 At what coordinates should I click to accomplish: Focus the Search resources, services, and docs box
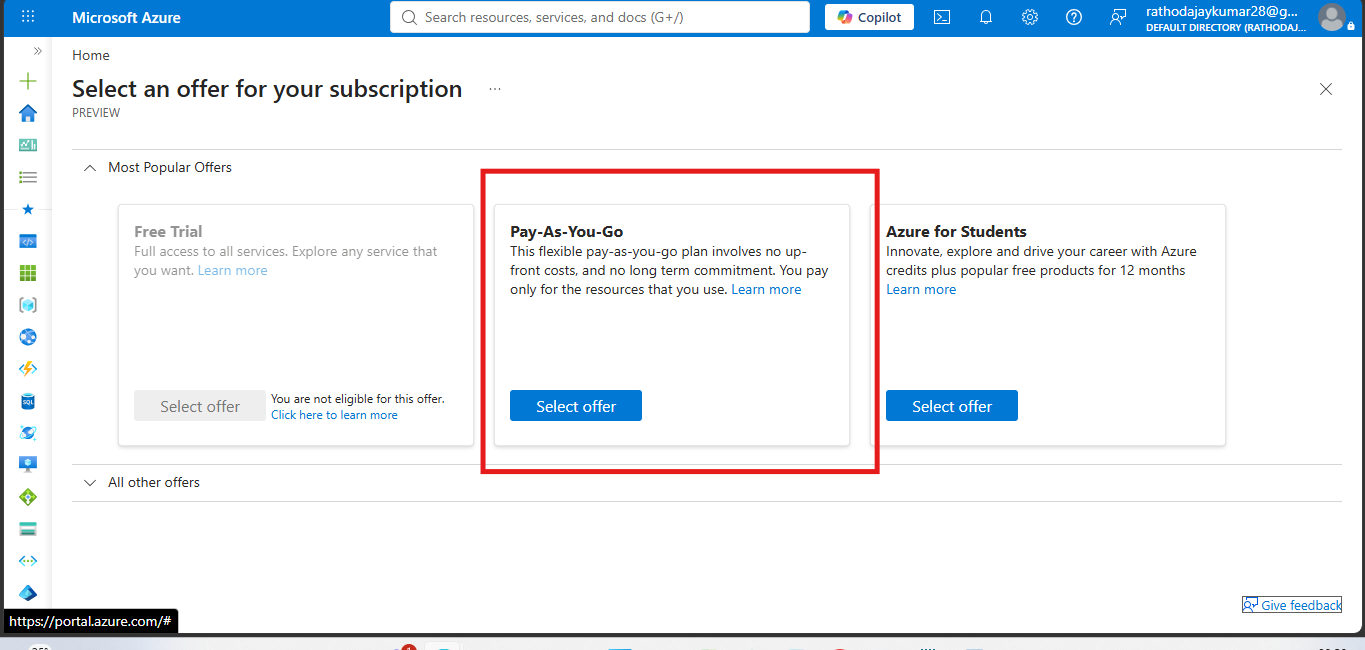click(x=600, y=17)
